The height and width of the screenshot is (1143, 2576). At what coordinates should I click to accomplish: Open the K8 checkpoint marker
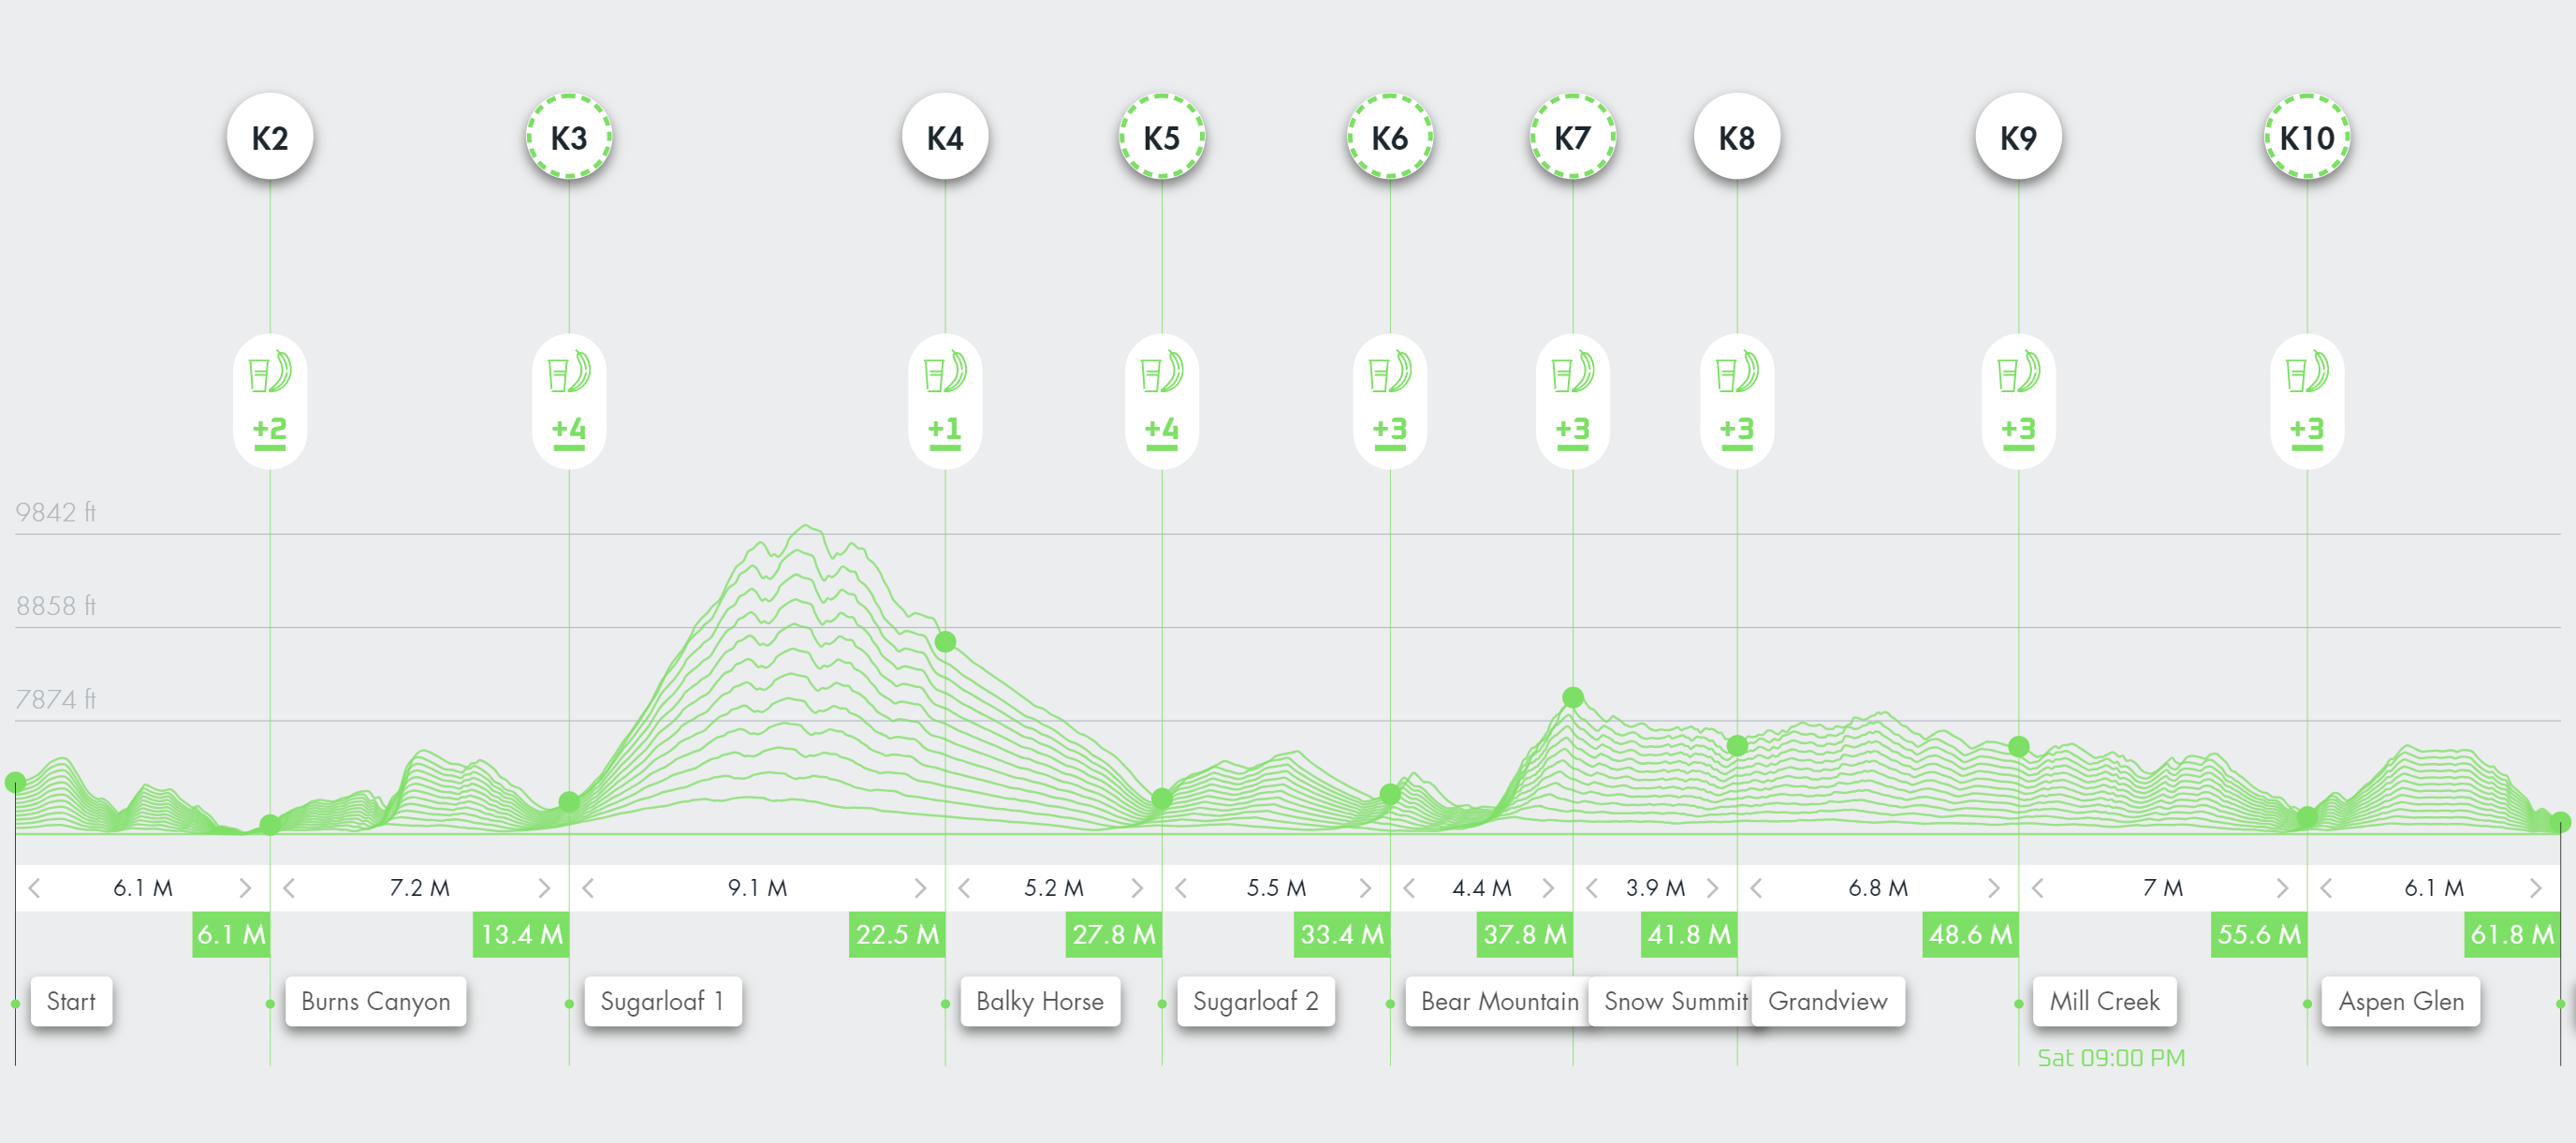point(1737,137)
